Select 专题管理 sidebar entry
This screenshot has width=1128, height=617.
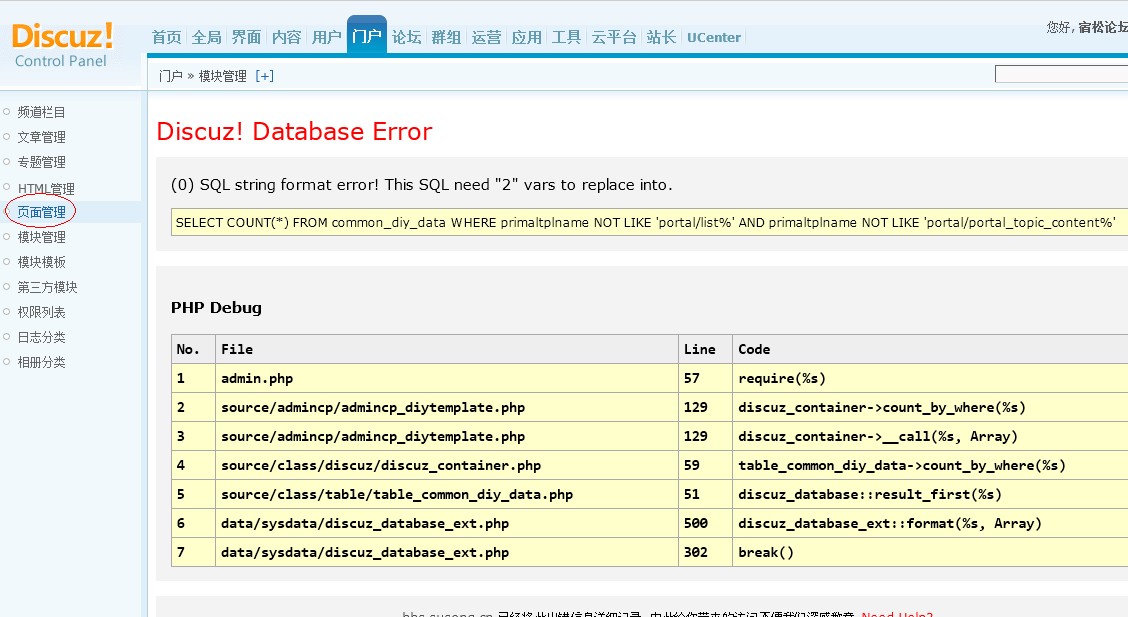[41, 163]
